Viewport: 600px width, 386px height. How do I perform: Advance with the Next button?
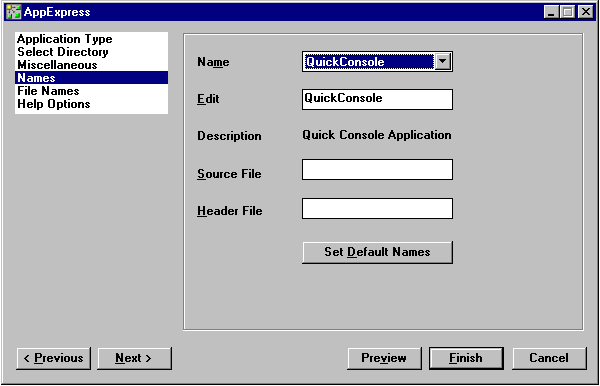click(x=134, y=358)
